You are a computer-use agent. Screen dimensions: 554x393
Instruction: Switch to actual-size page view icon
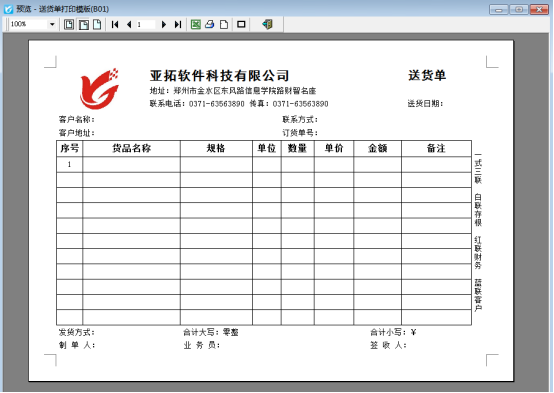(97, 24)
